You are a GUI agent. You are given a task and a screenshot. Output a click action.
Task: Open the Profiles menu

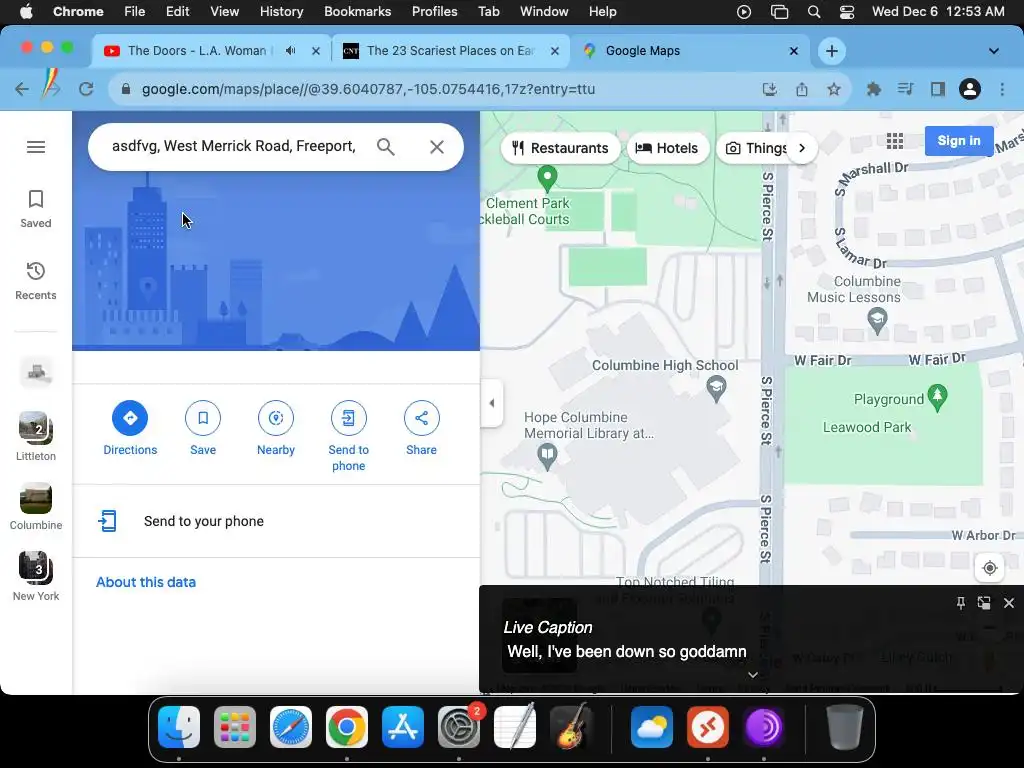(434, 12)
